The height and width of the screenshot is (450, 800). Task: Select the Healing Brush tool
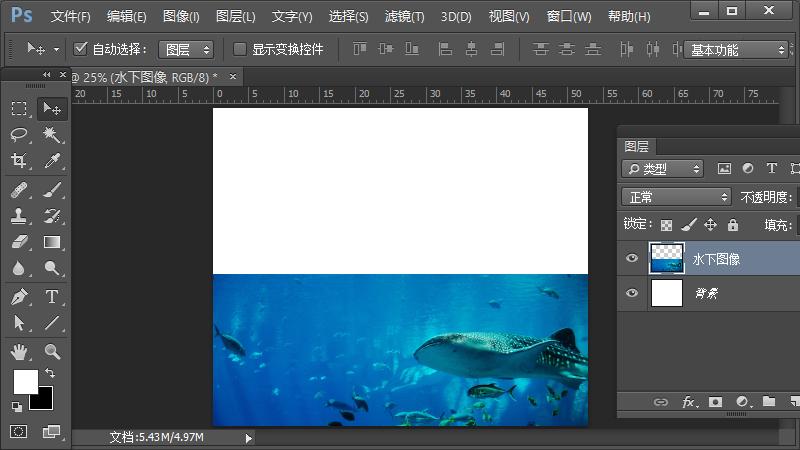pyautogui.click(x=19, y=190)
